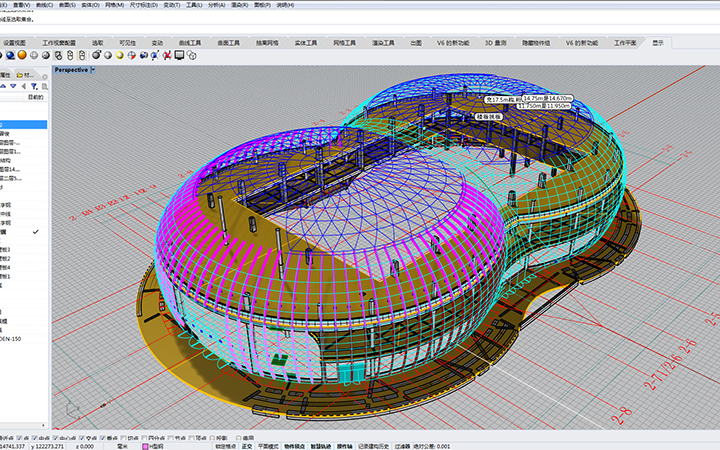Click the magenta layer color swatch

[x=145, y=446]
